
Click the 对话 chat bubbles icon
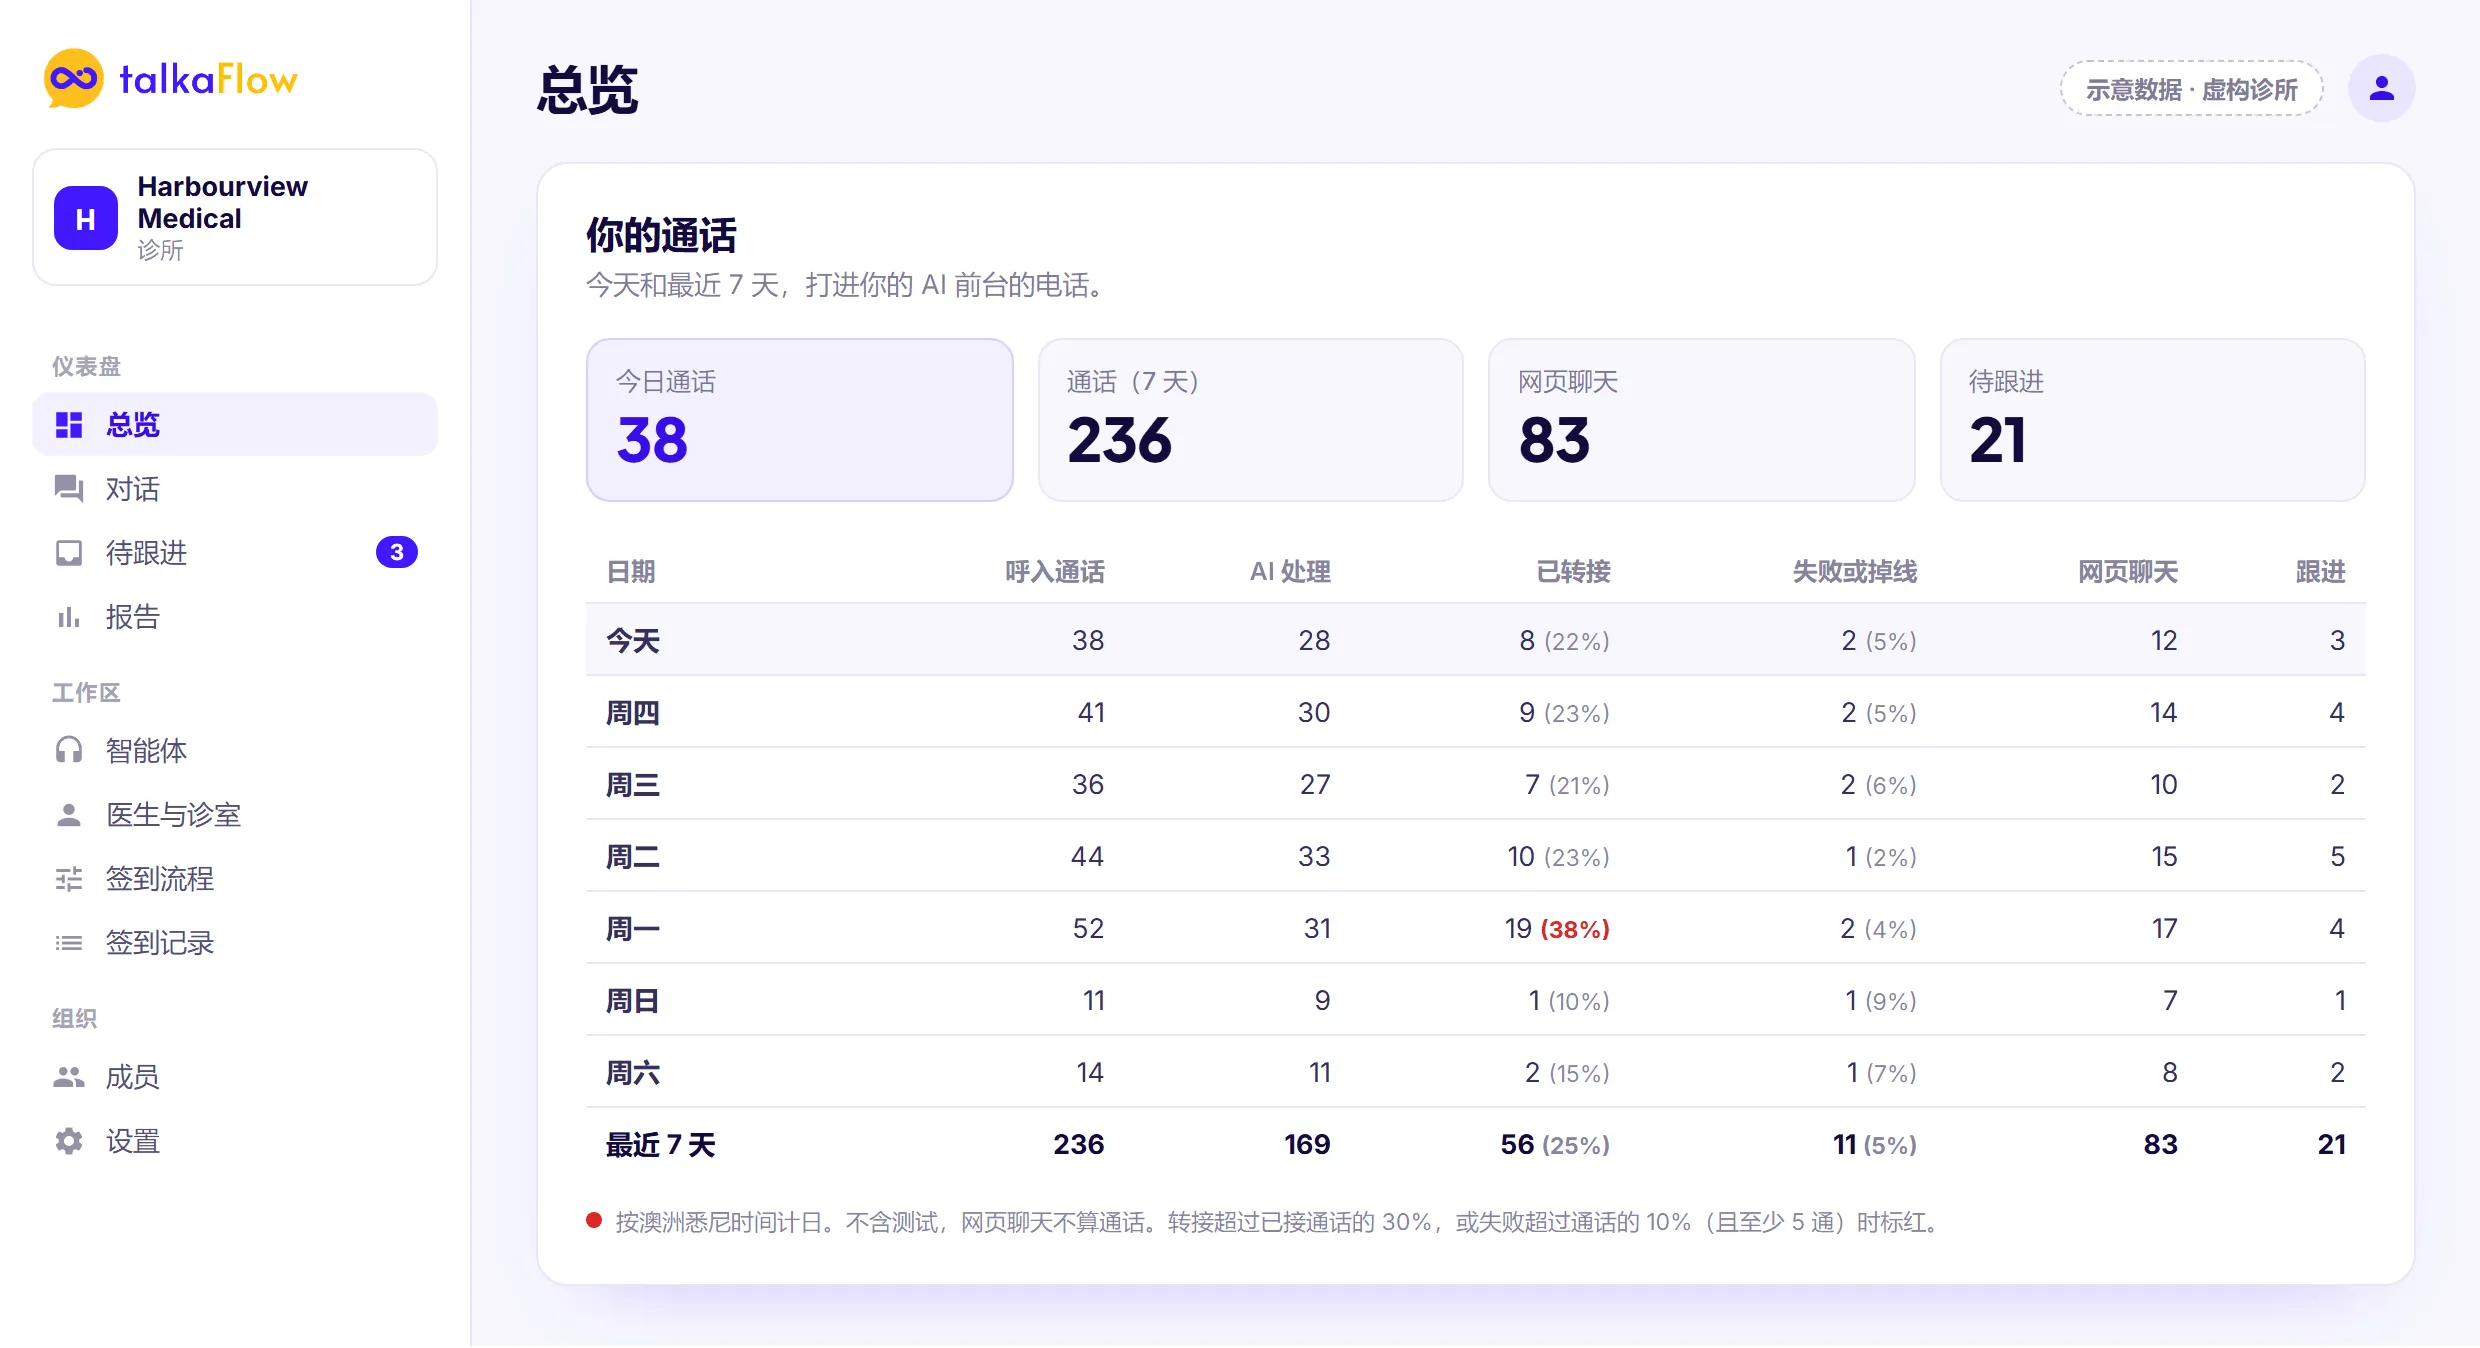(69, 489)
